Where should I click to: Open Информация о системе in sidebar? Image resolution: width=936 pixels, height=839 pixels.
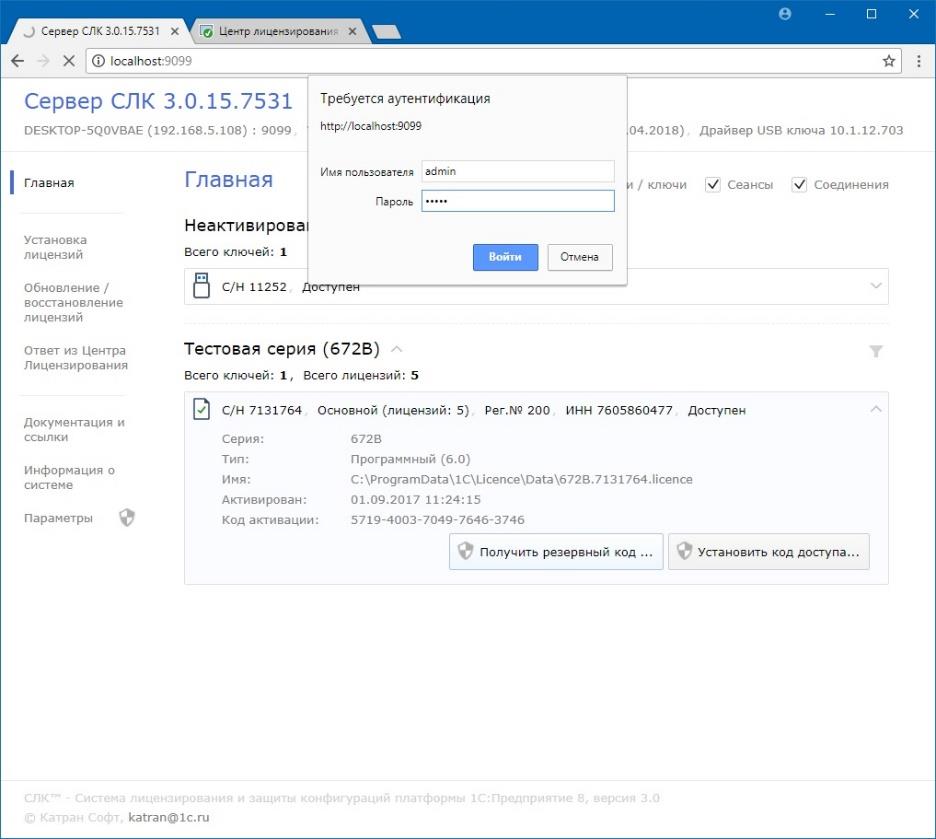[69, 477]
